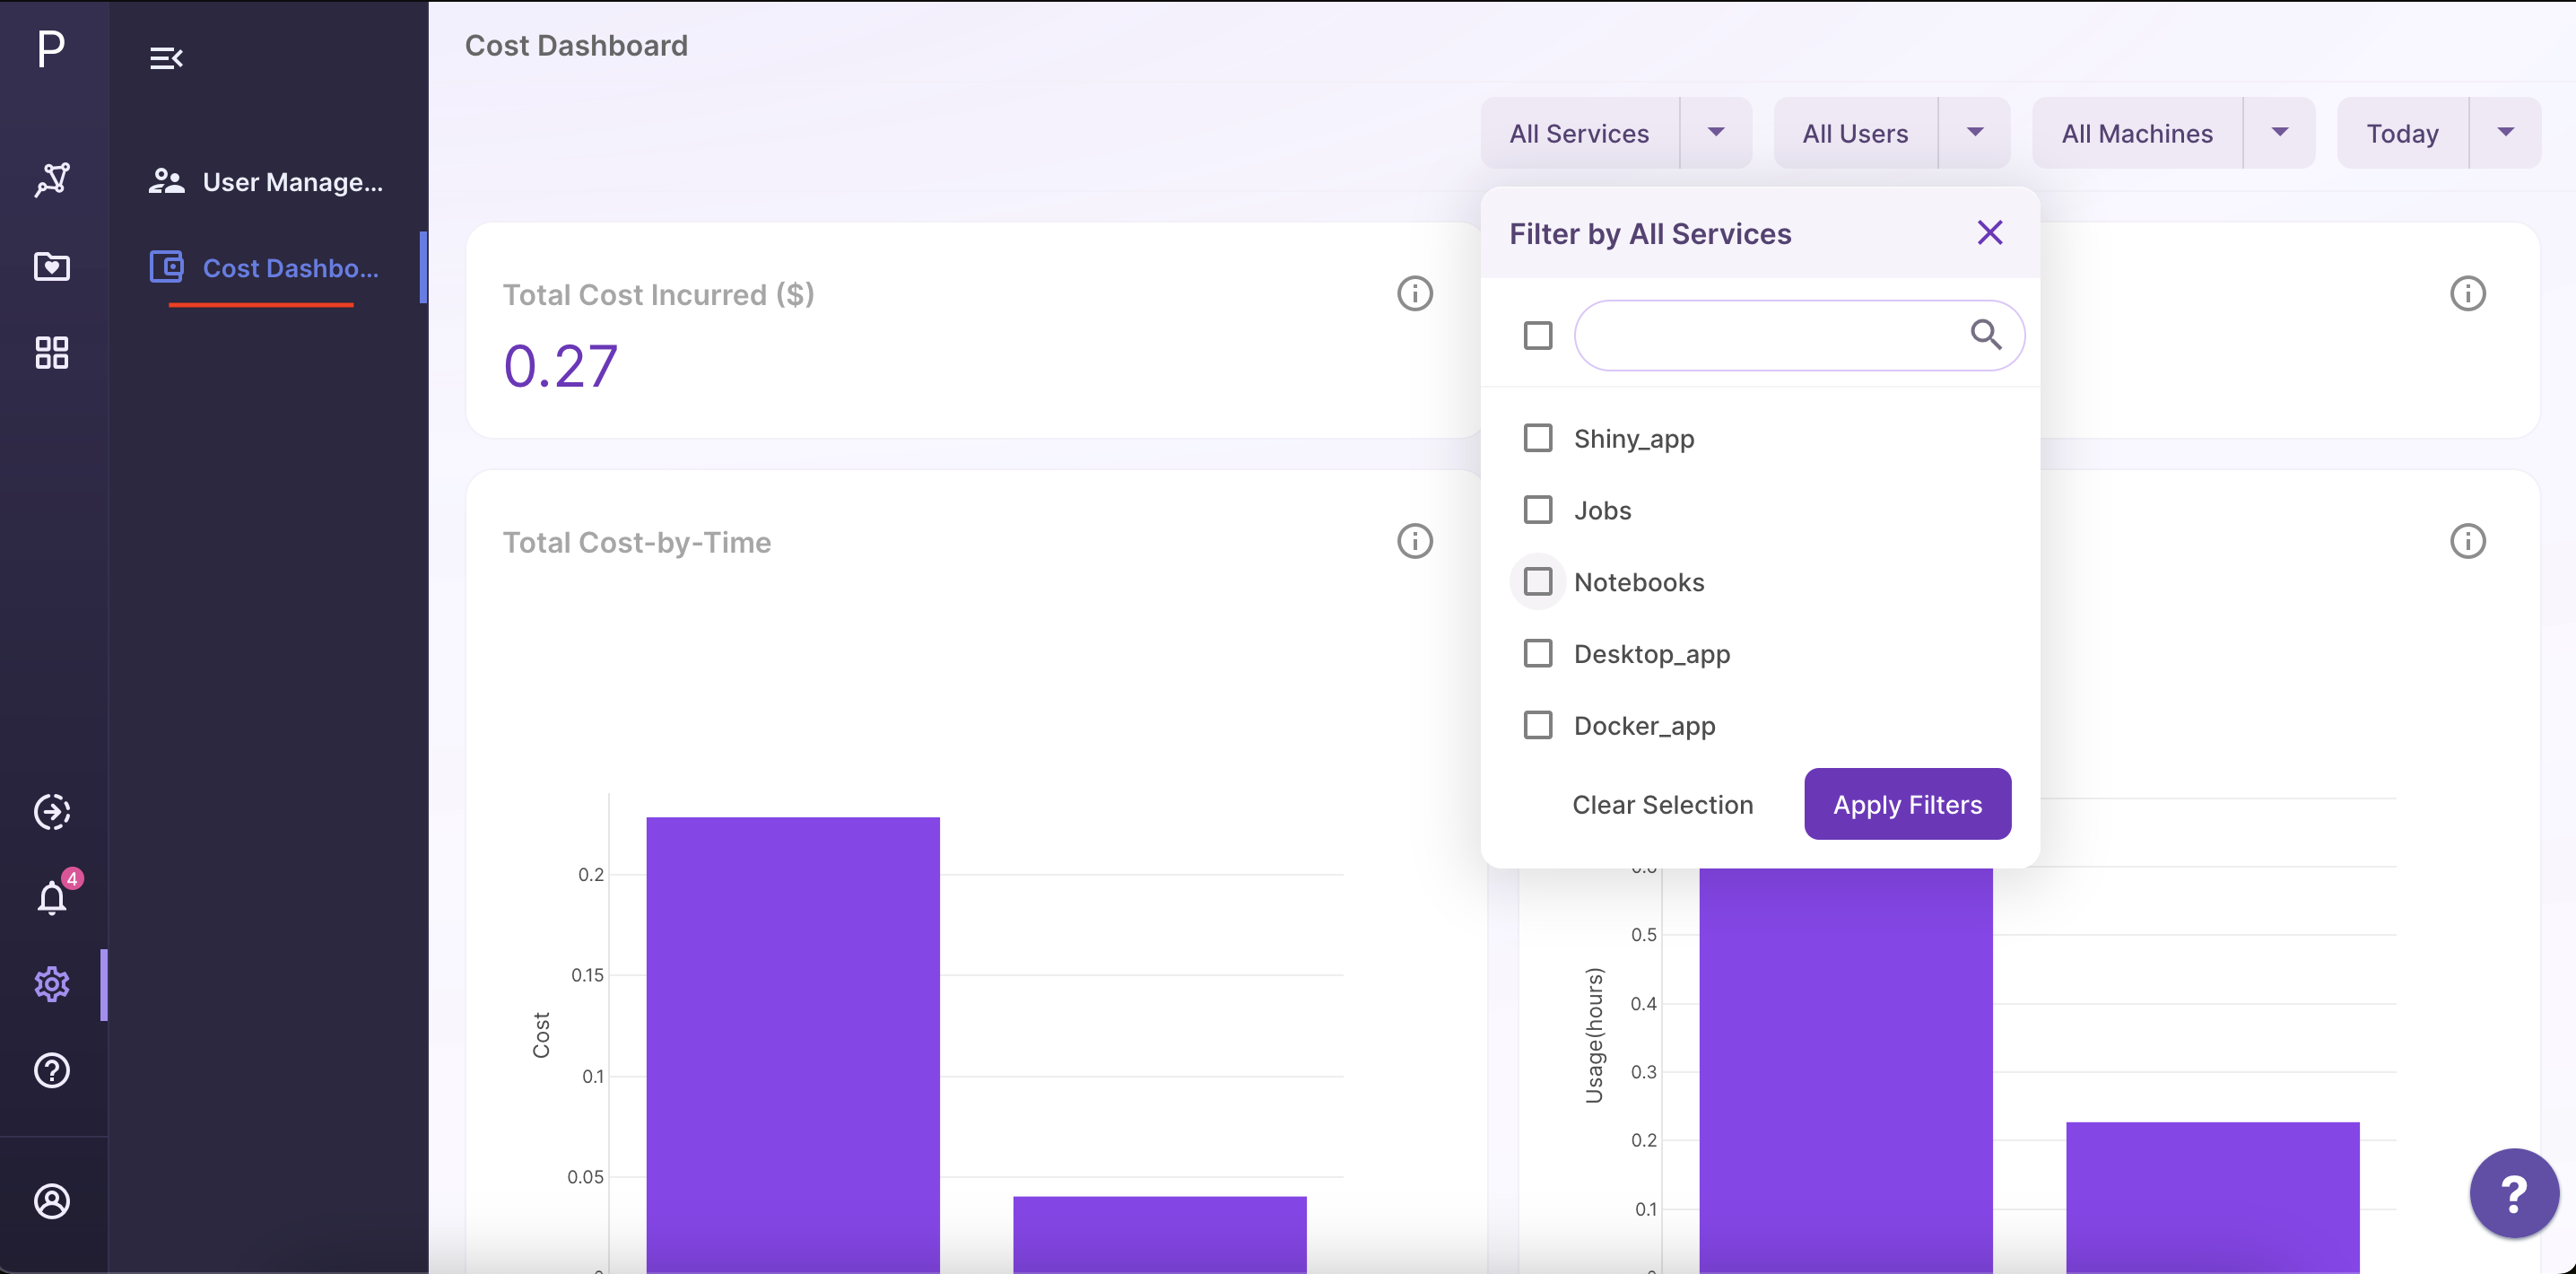This screenshot has width=2576, height=1274.
Task: Click the Total Cost-by-Time heading
Action: click(637, 542)
